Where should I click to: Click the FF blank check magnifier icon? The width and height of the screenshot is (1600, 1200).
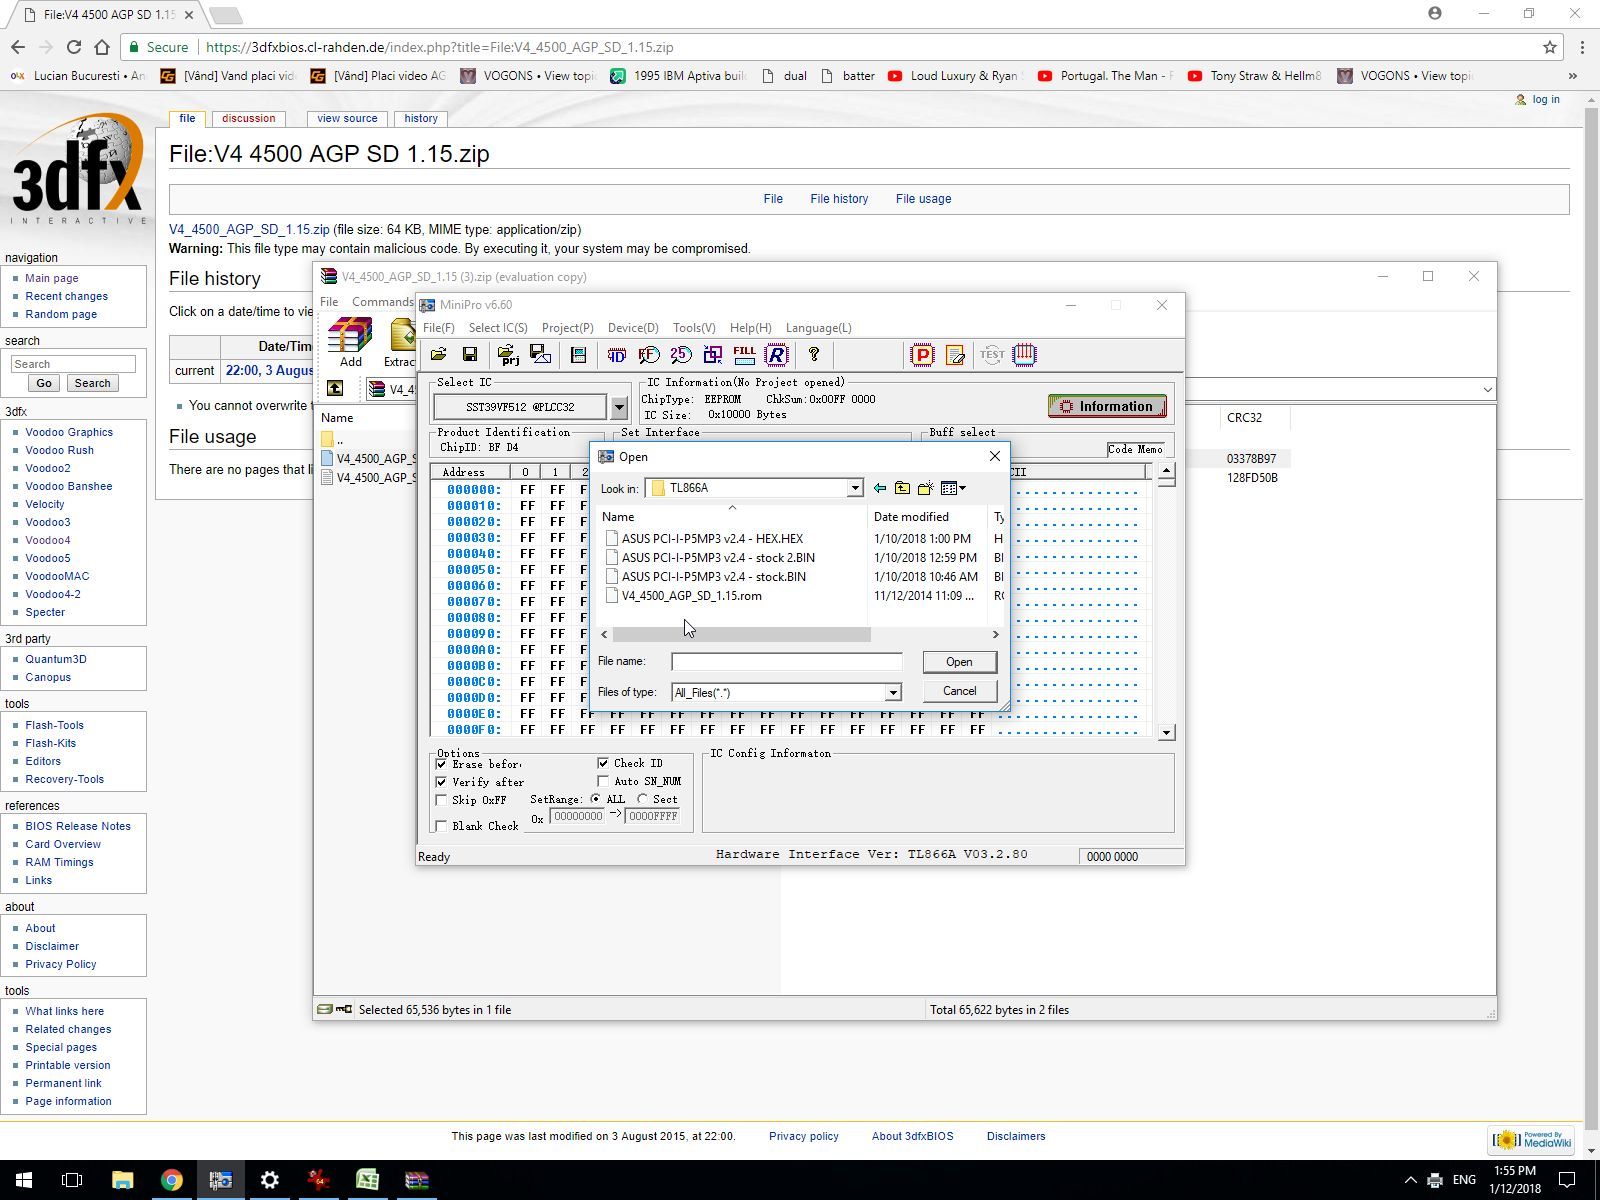pos(649,355)
